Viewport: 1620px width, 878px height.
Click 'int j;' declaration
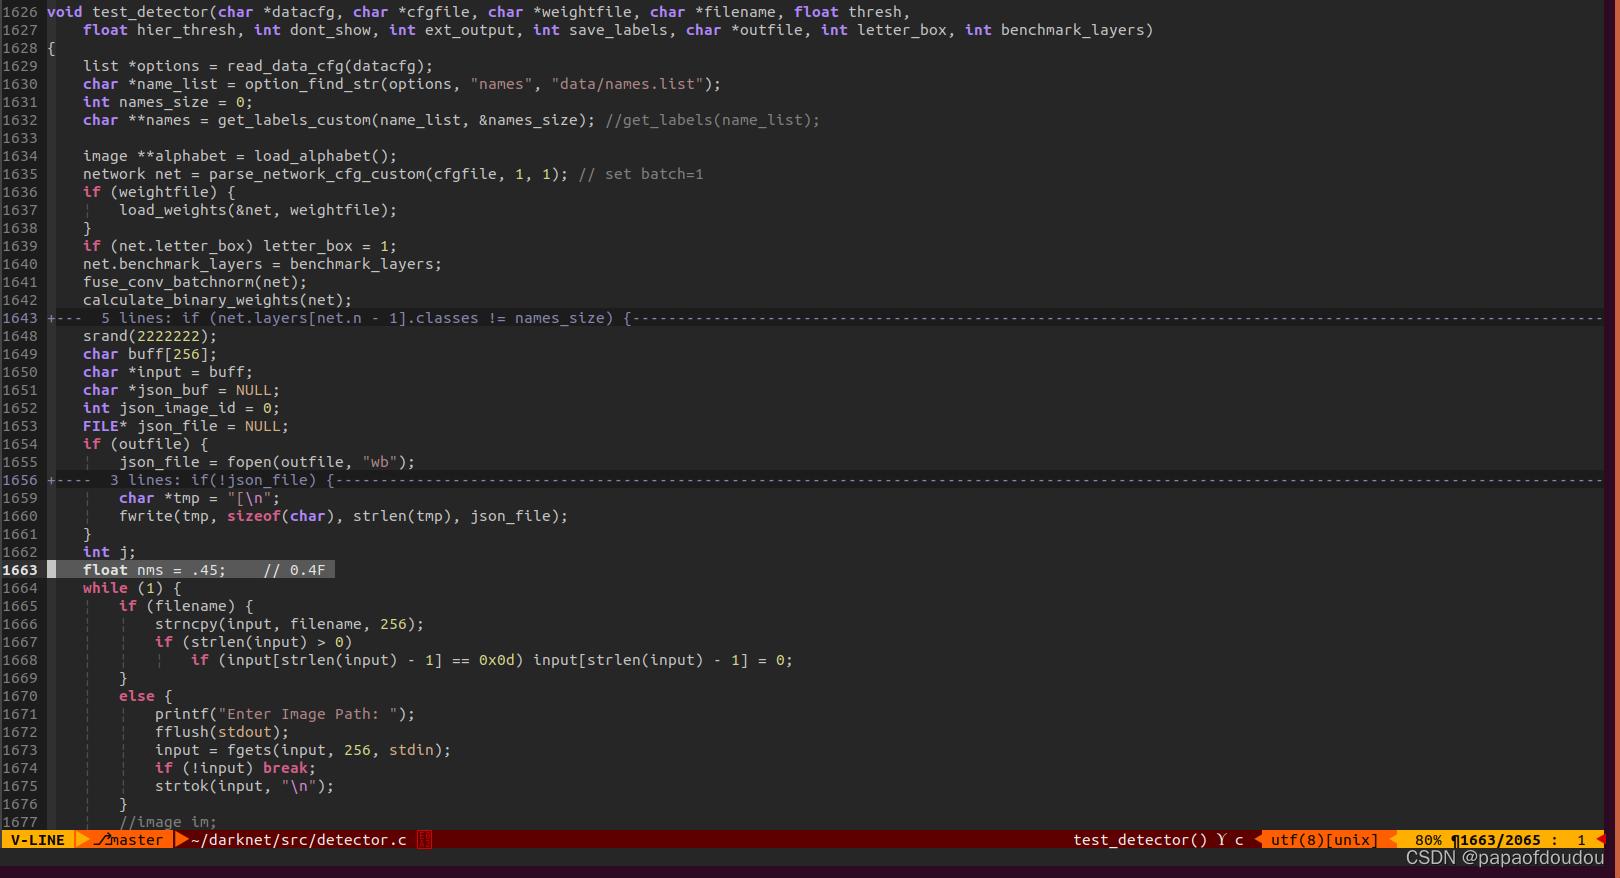(109, 552)
